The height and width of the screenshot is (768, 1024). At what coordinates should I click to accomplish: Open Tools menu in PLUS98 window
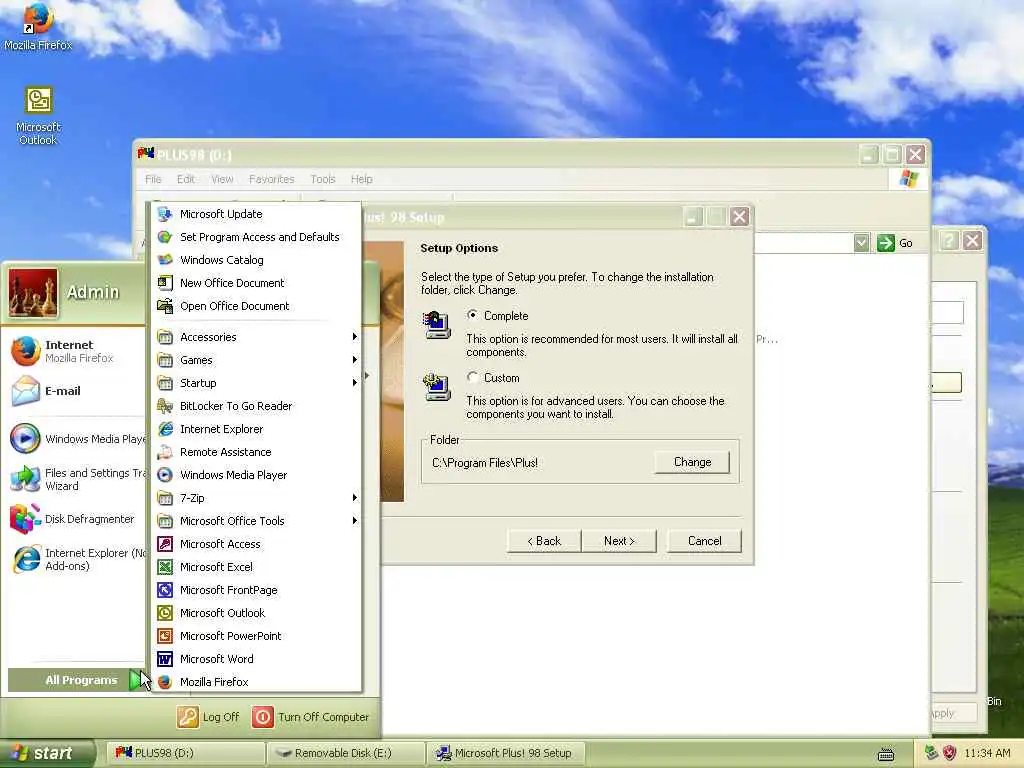pyautogui.click(x=323, y=179)
